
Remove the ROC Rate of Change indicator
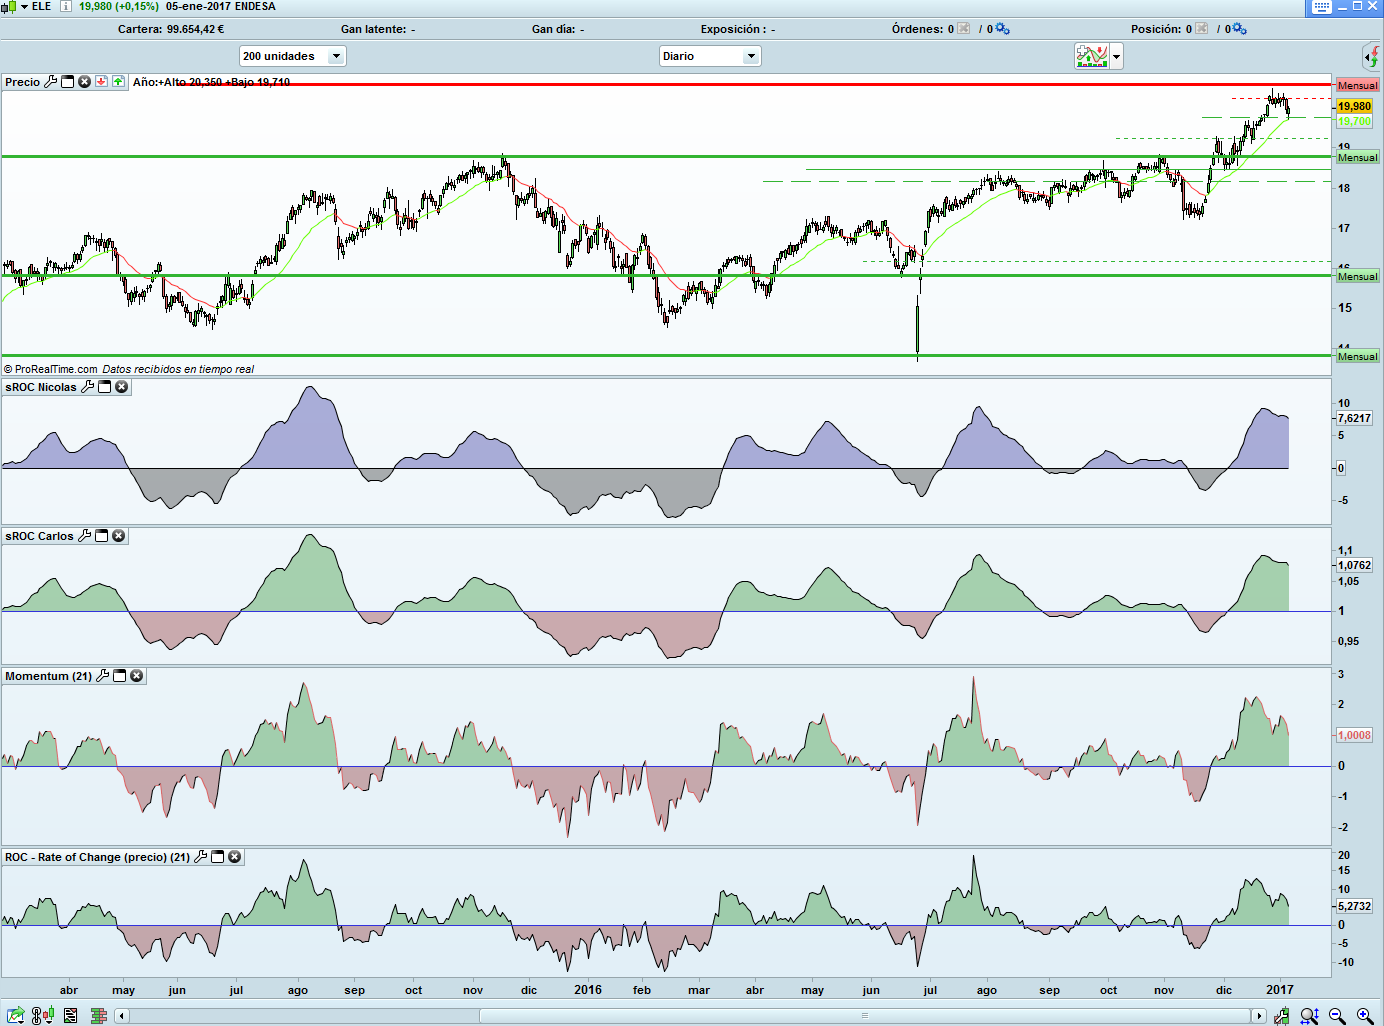(235, 857)
